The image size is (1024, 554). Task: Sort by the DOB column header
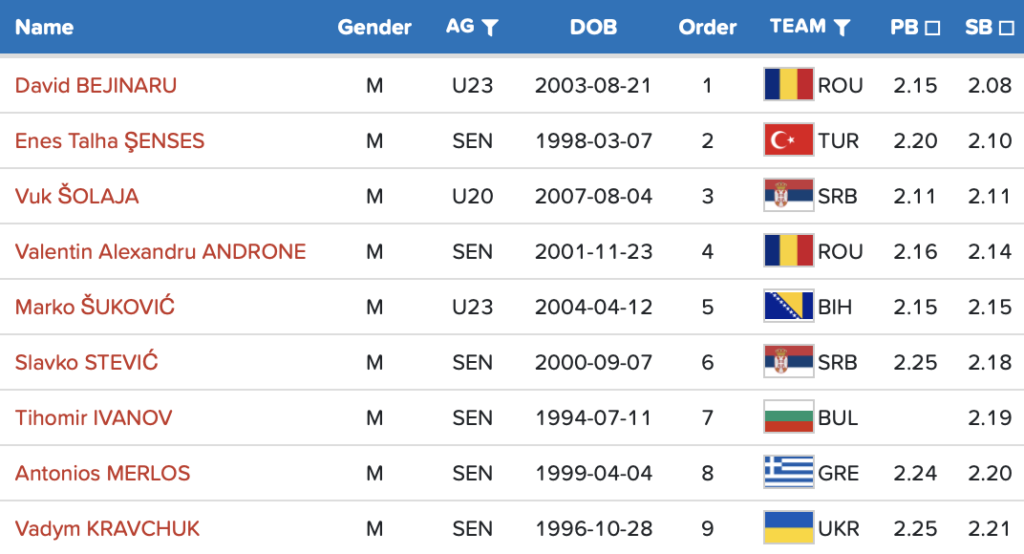pos(593,27)
